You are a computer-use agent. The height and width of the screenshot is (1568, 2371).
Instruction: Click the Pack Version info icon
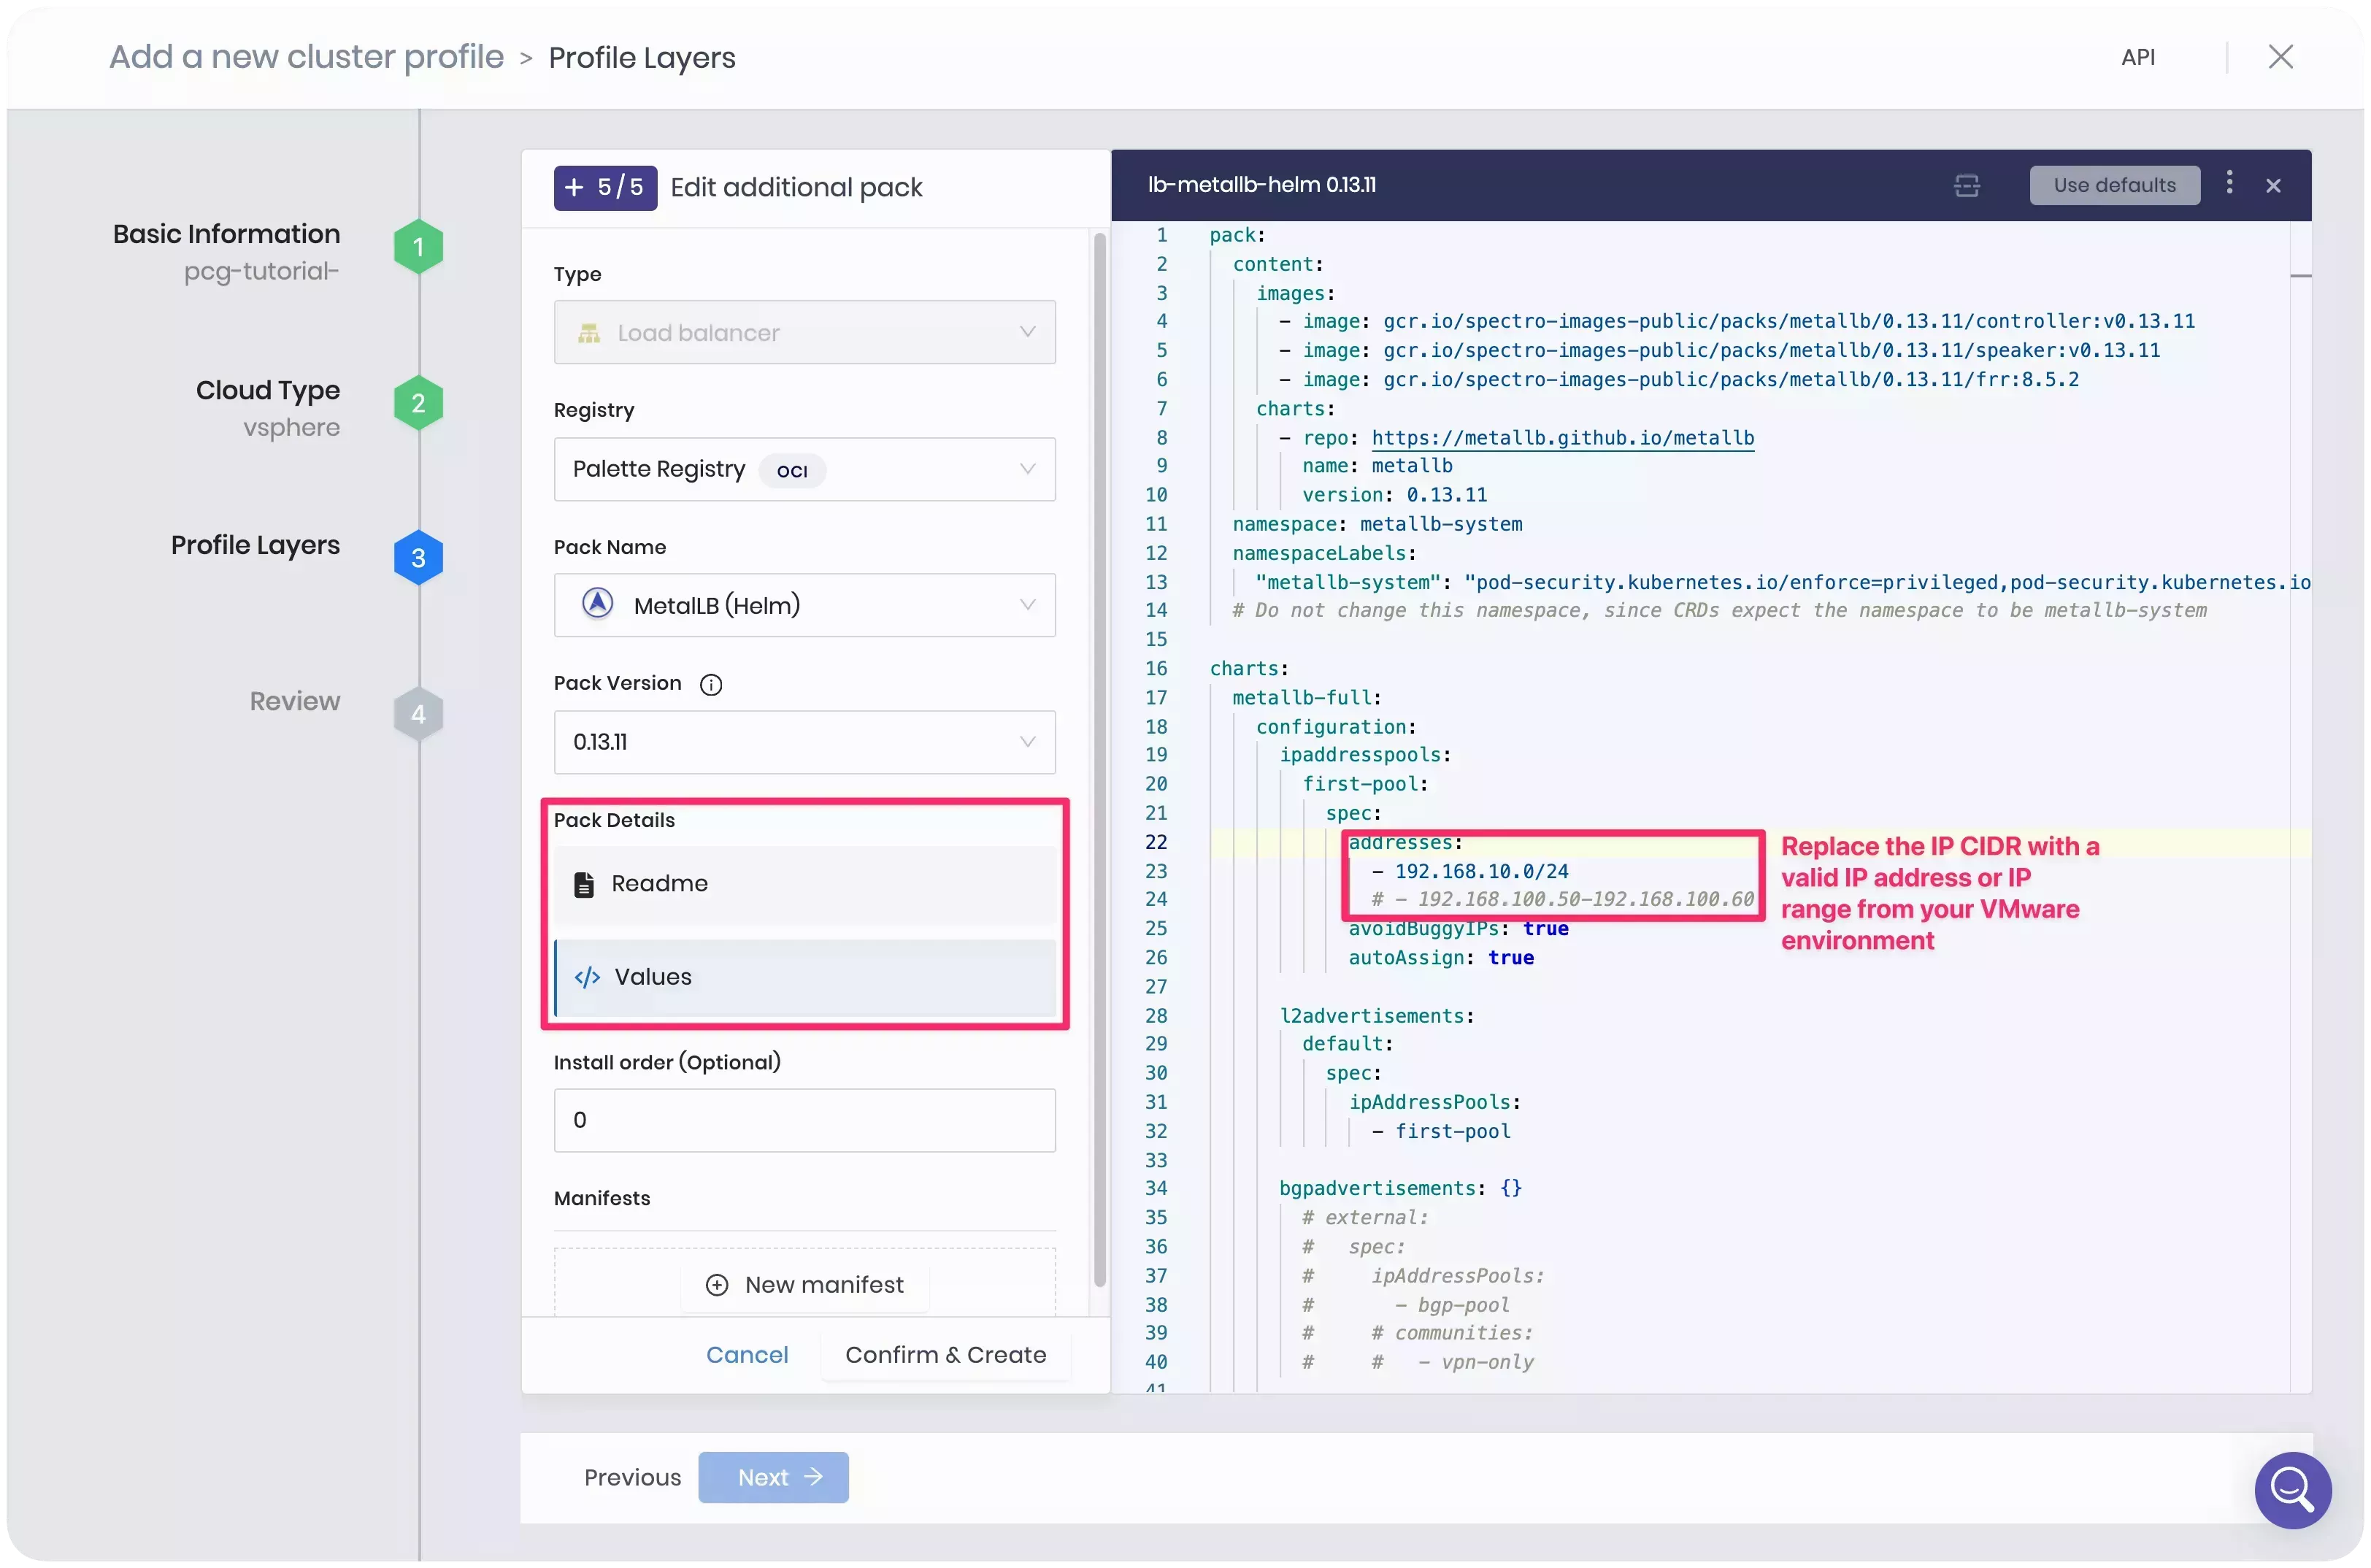(x=711, y=685)
